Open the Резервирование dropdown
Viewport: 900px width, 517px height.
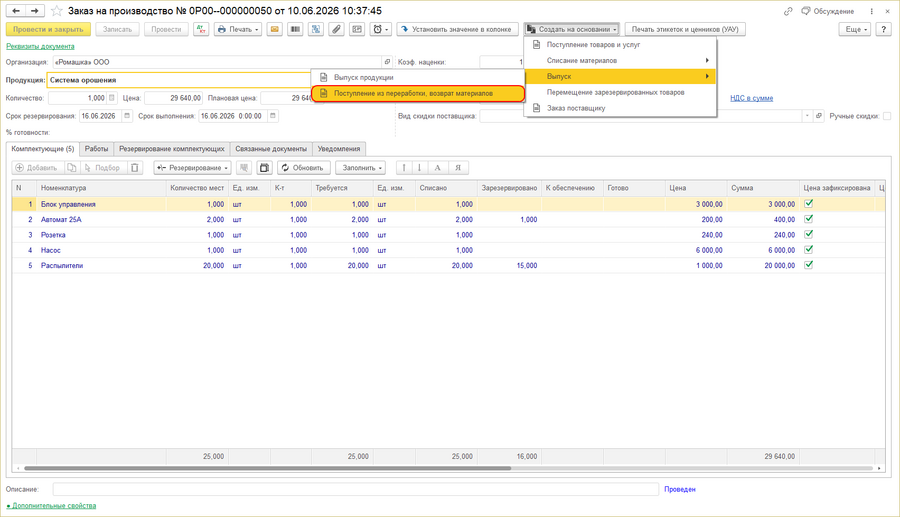(192, 168)
